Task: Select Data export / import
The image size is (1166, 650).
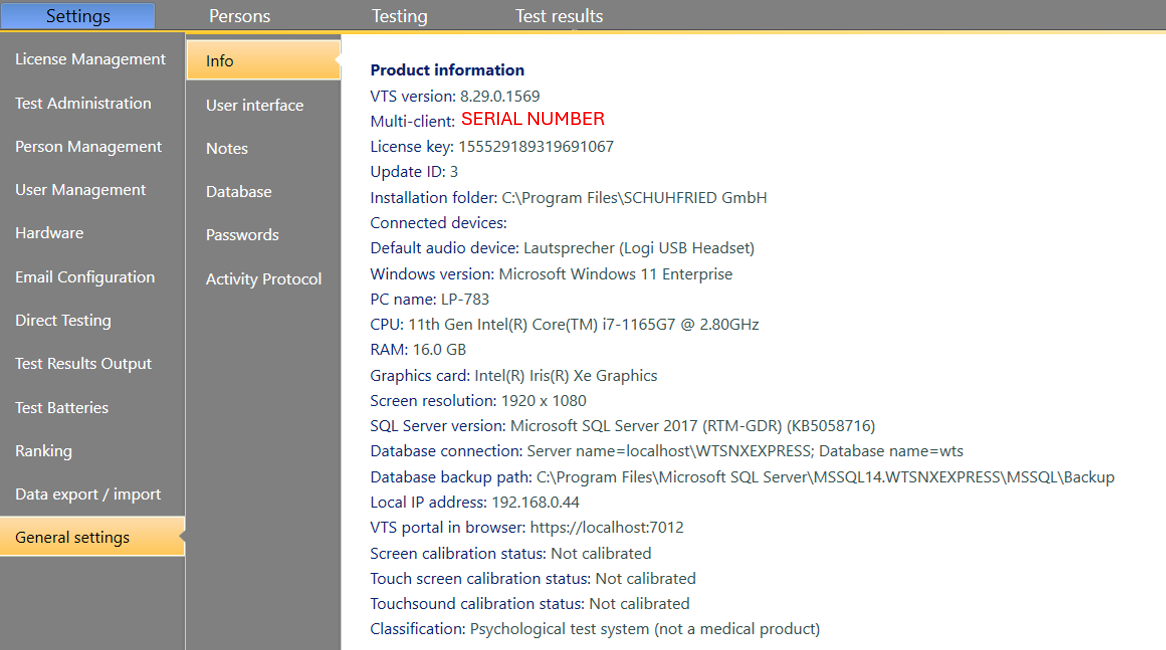Action: point(88,494)
